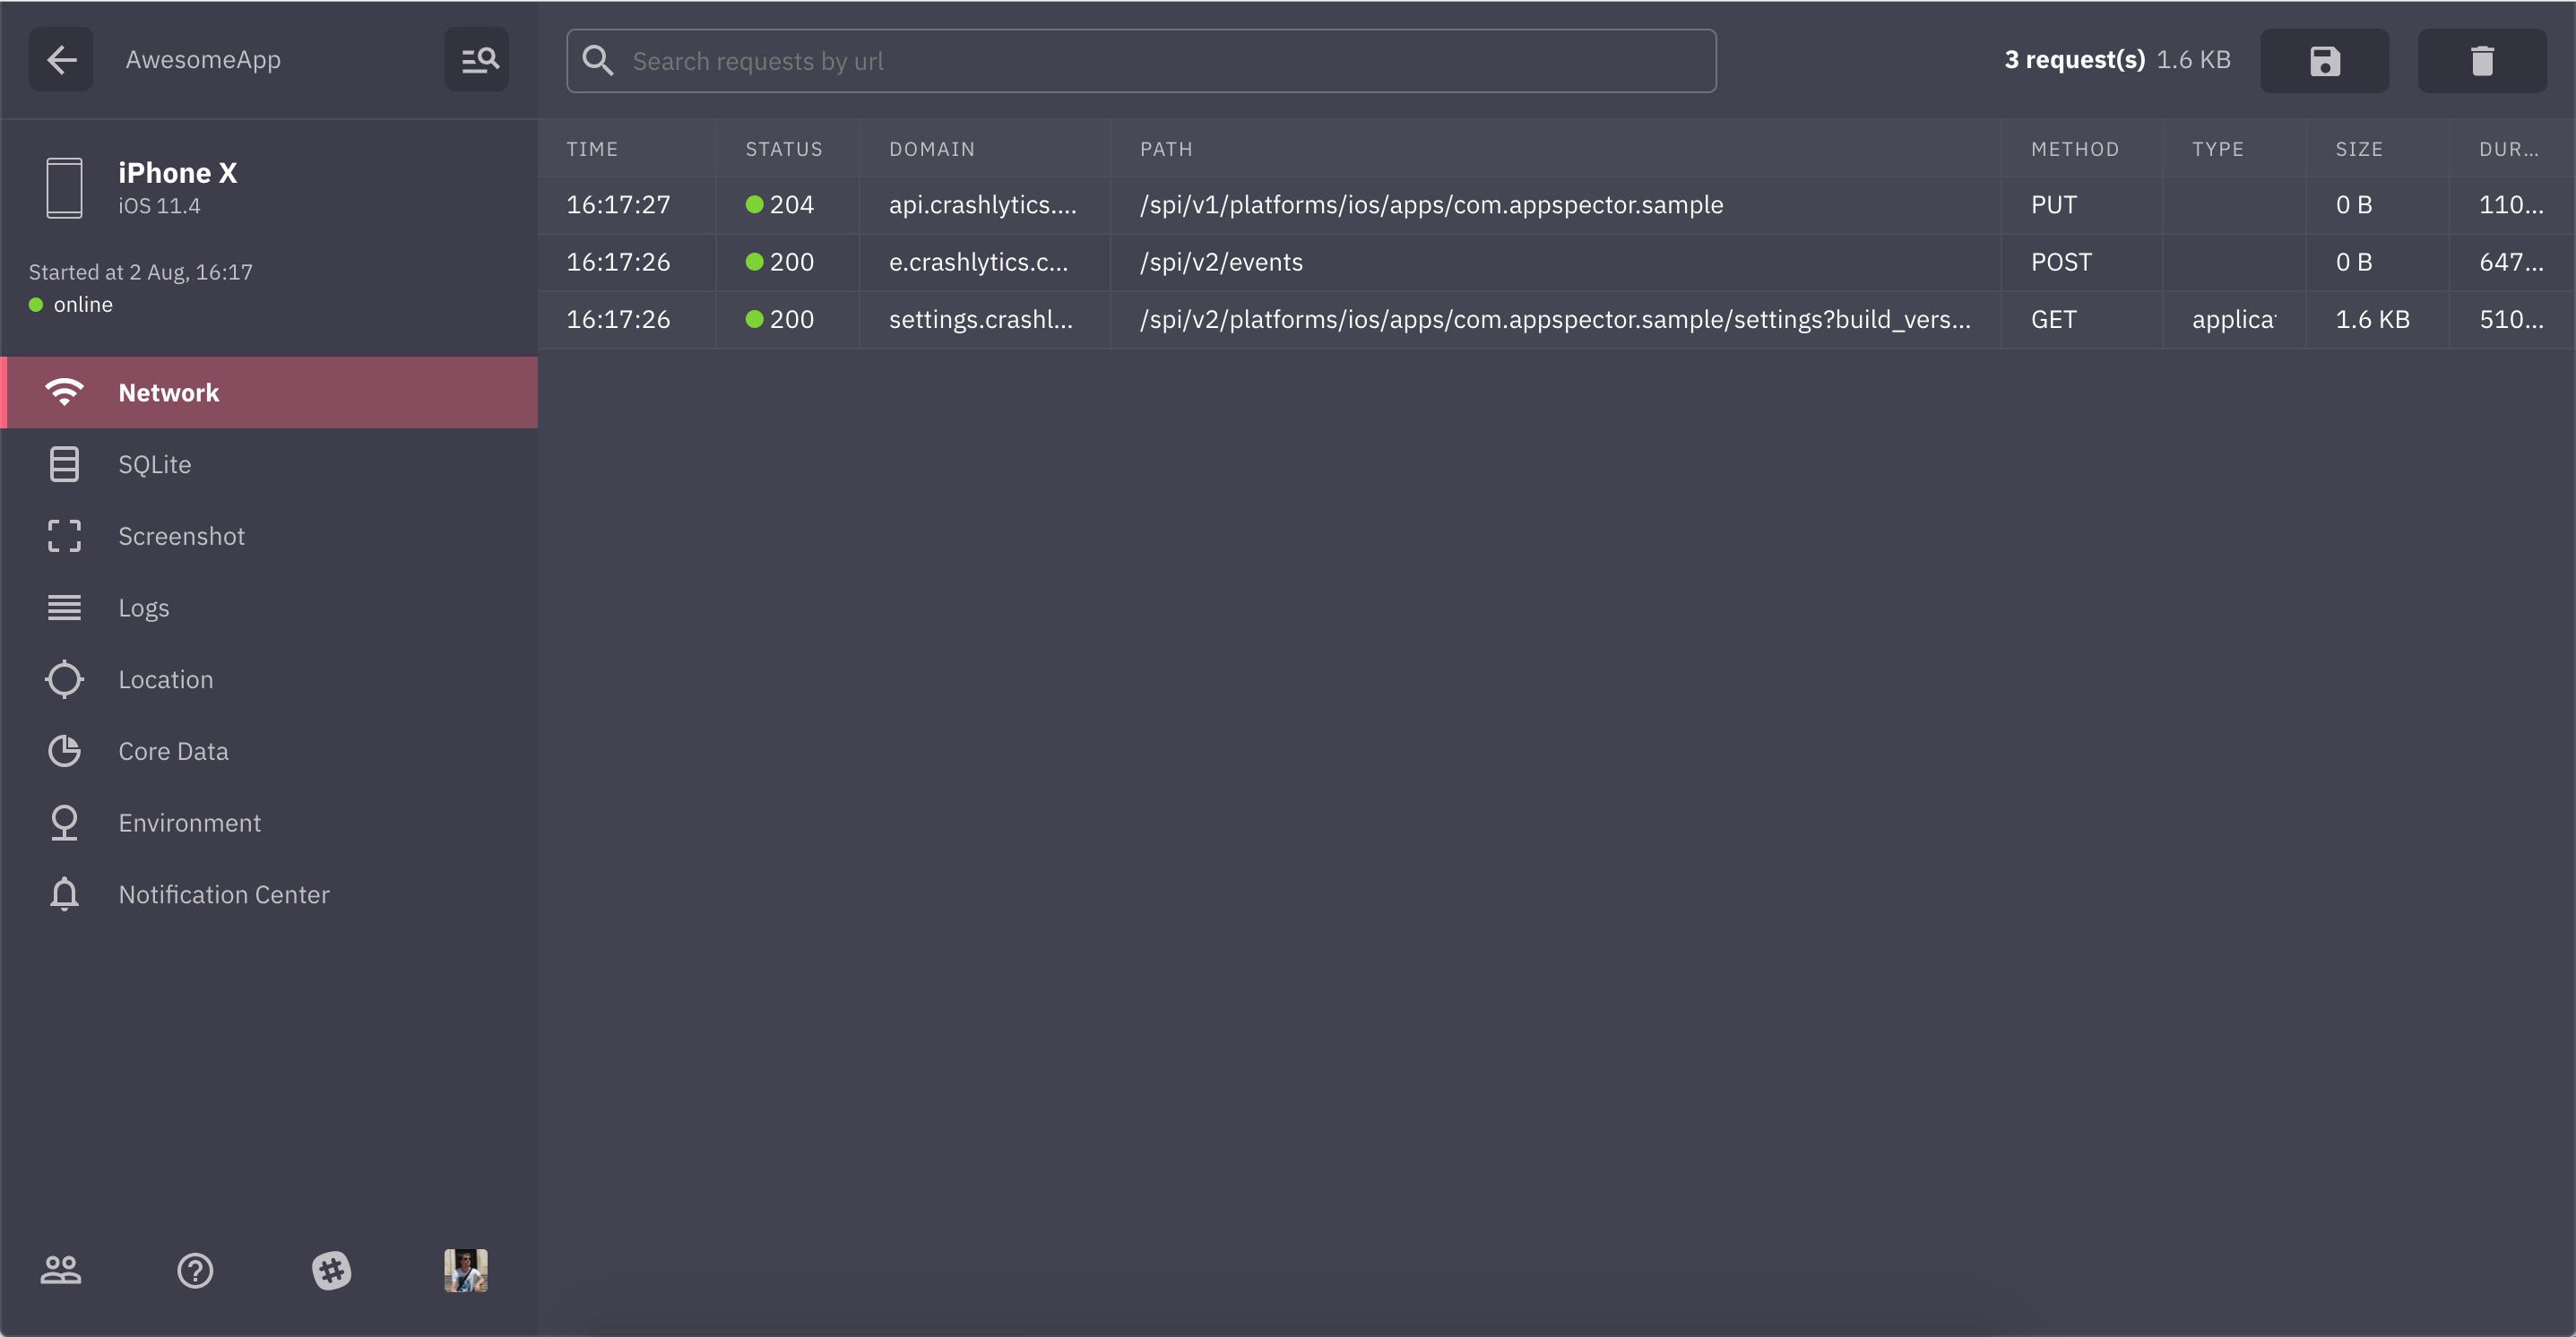The image size is (2576, 1337).
Task: Open the Slack community icon
Action: 331,1270
